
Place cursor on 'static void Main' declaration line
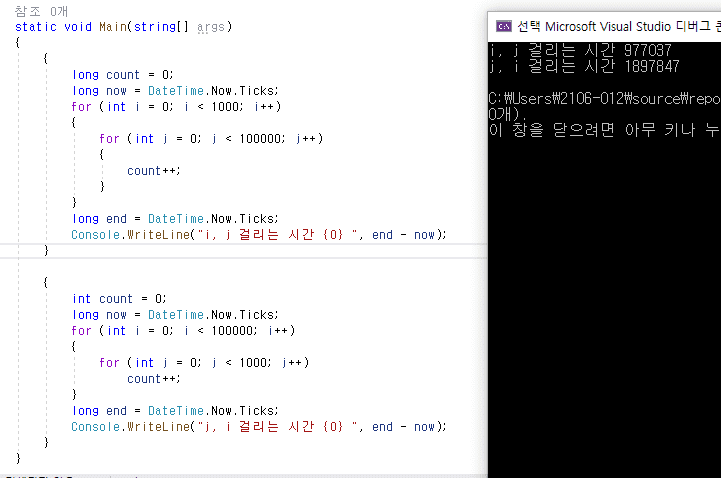123,27
